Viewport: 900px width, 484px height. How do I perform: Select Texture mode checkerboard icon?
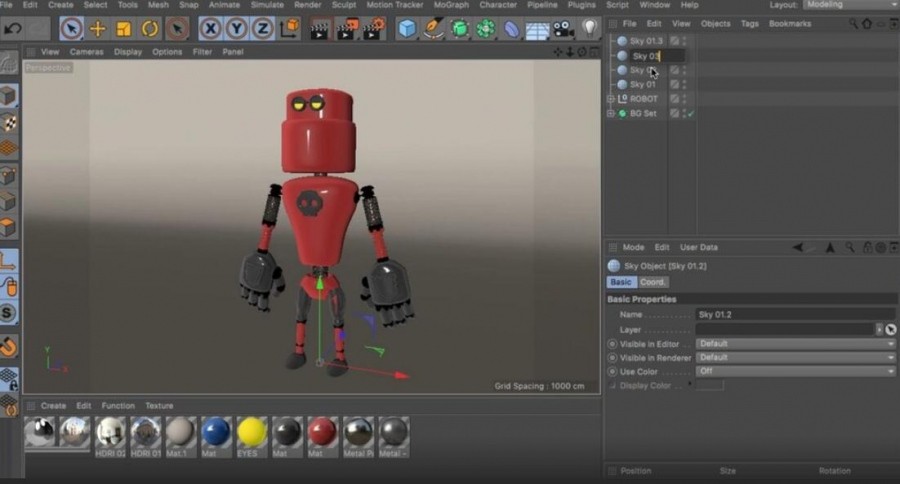pos(9,122)
